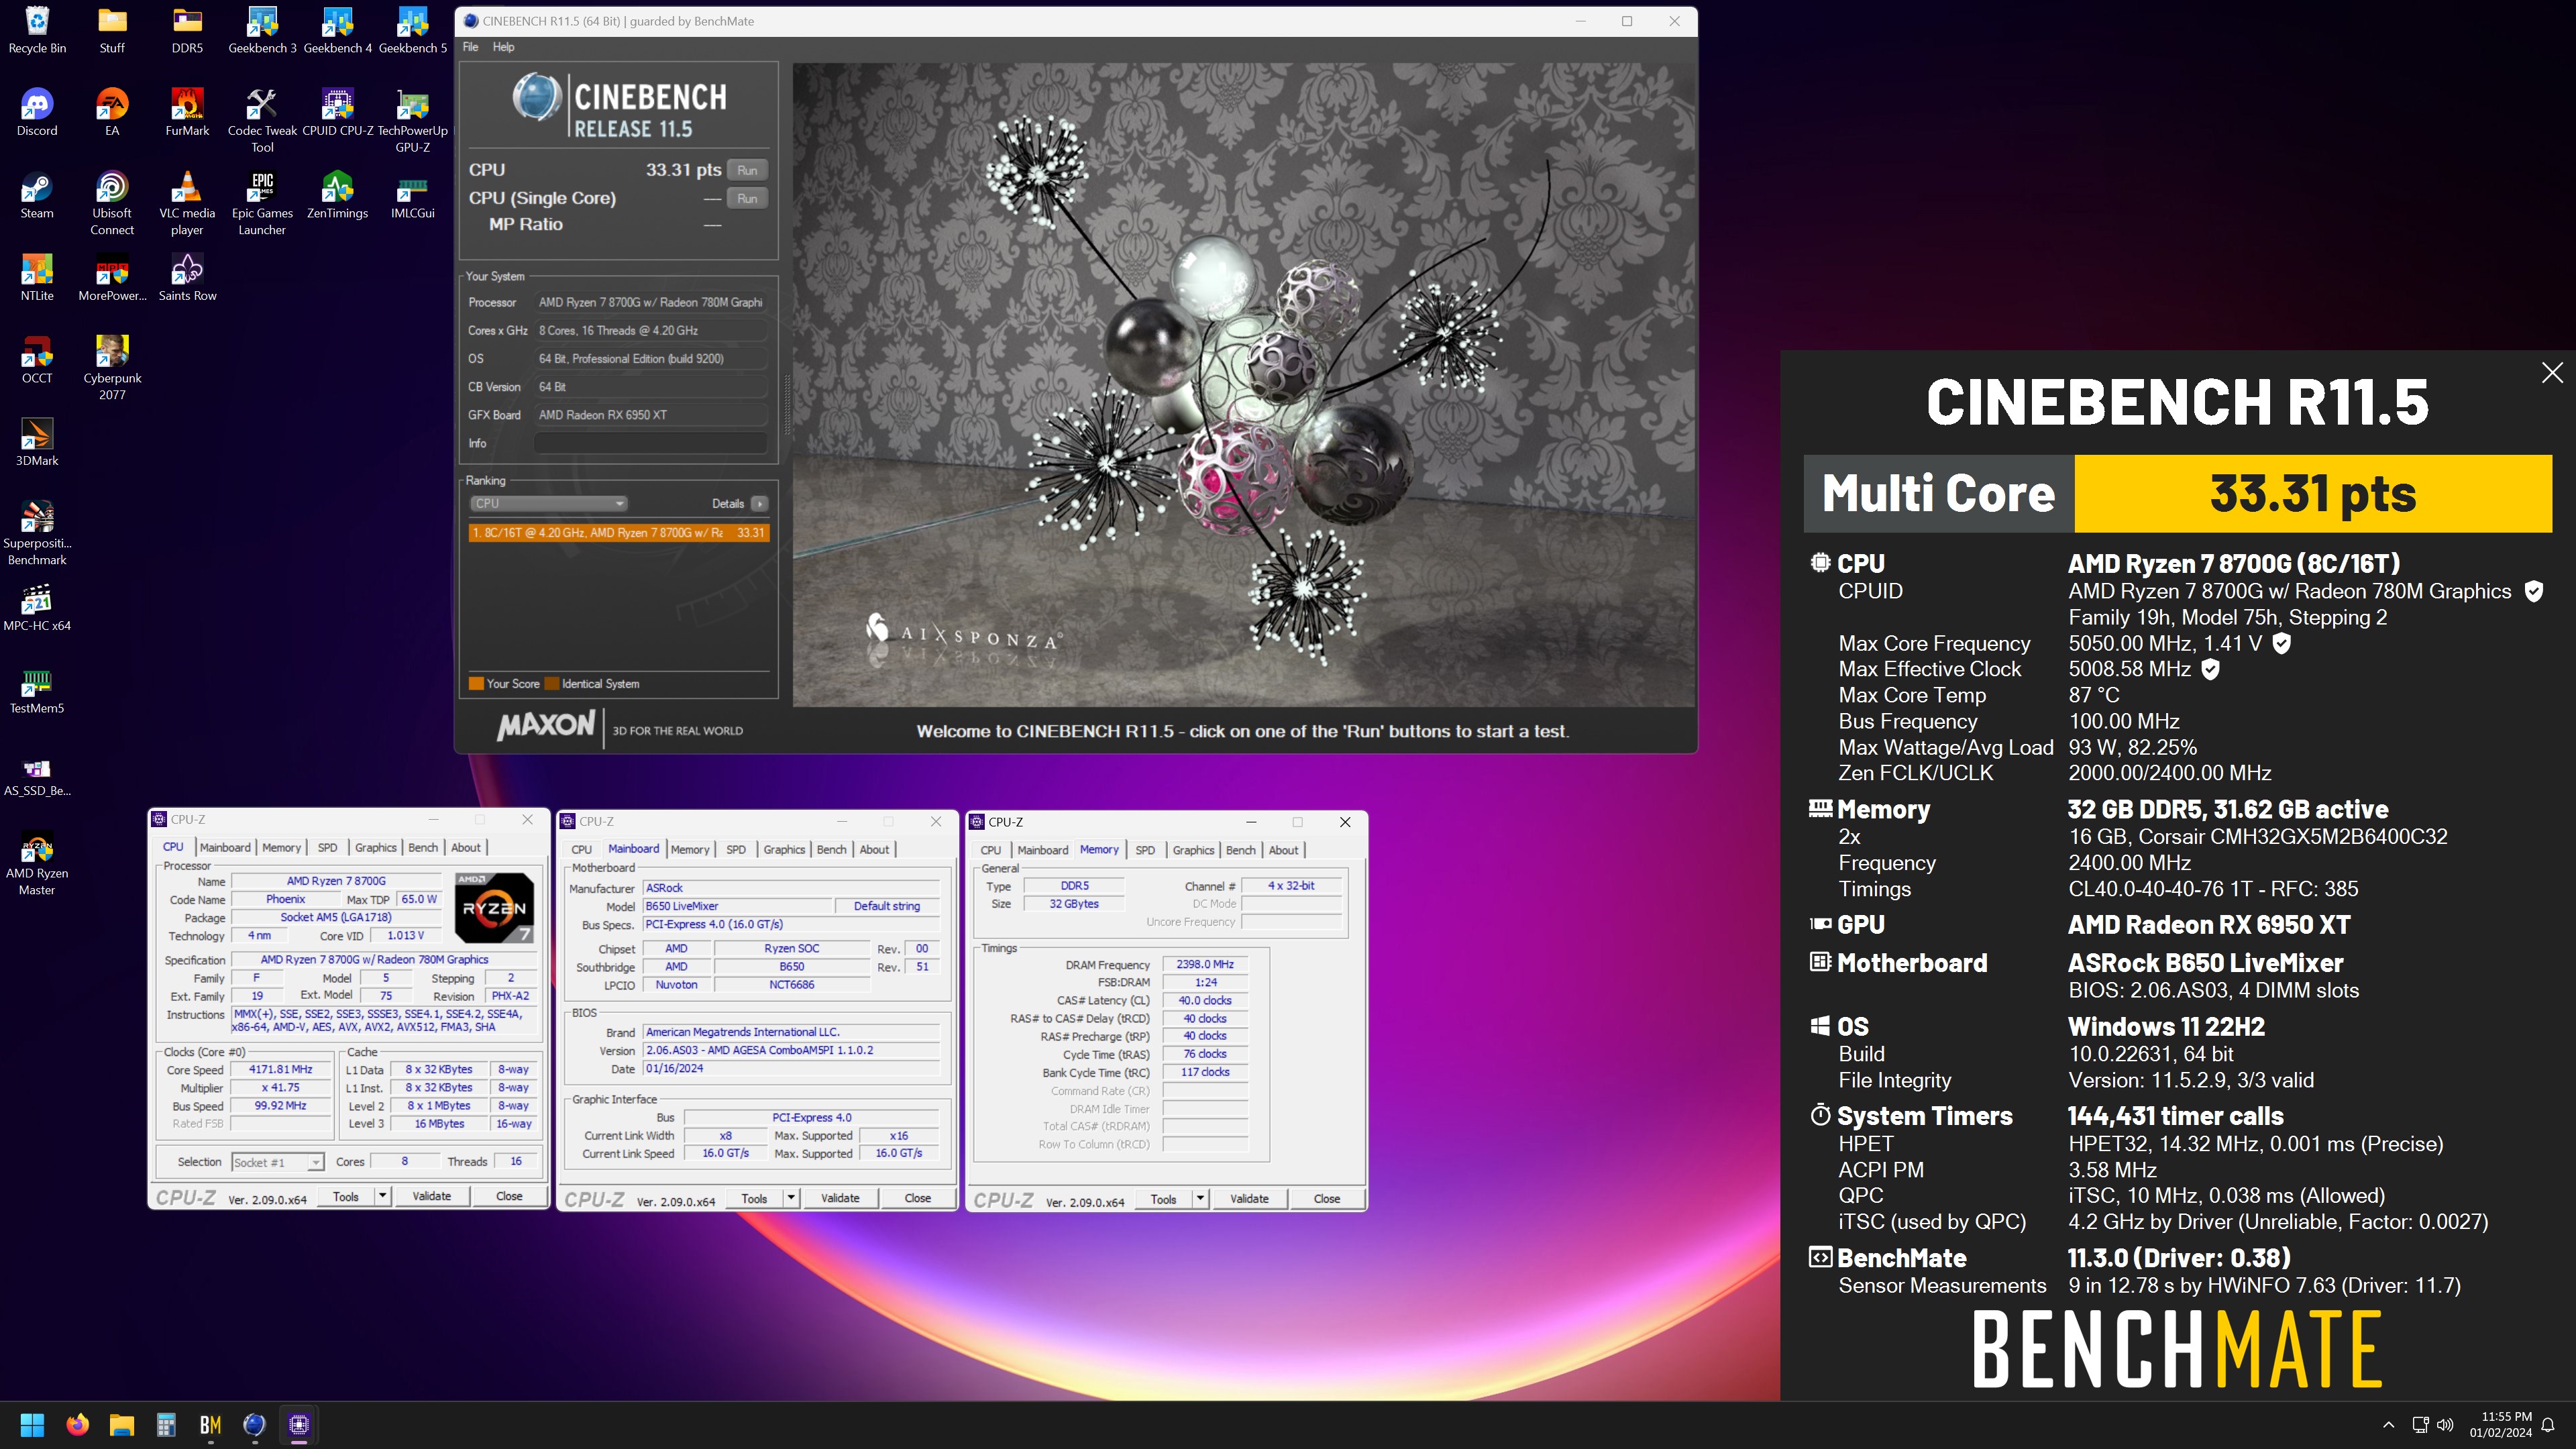Launch the ZenTimings shortcut
This screenshot has width=2576, height=1449.
[337, 195]
